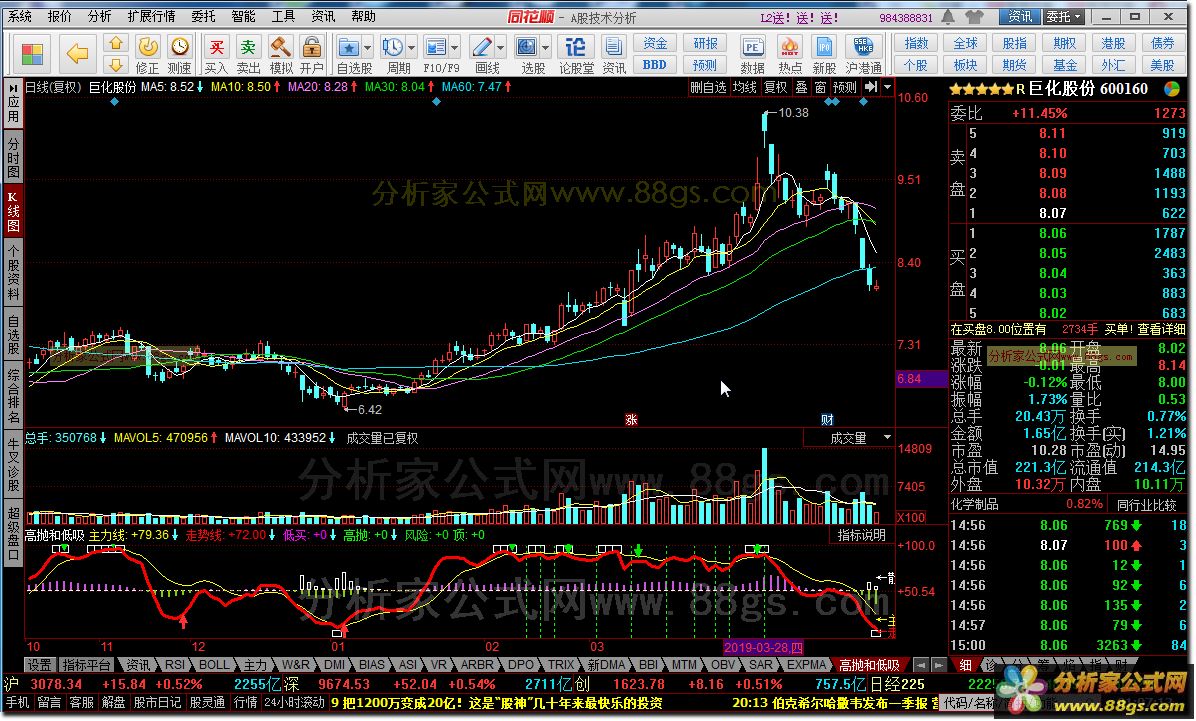The width and height of the screenshot is (1196, 721).
Task: Switch to the BOLL indicator tab
Action: 214,665
